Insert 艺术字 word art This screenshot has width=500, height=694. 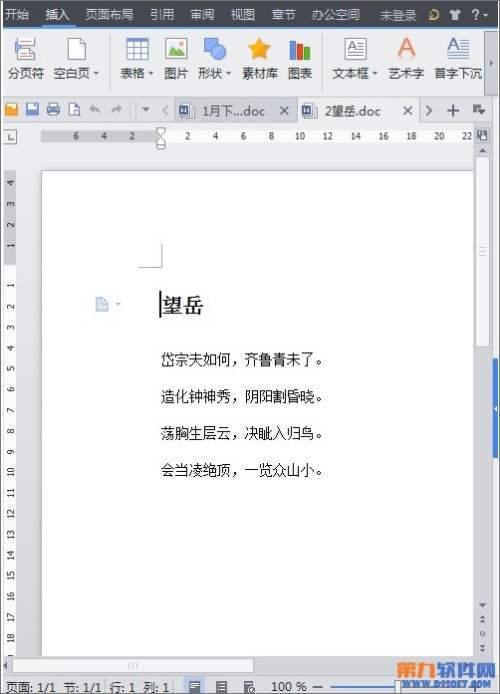406,59
